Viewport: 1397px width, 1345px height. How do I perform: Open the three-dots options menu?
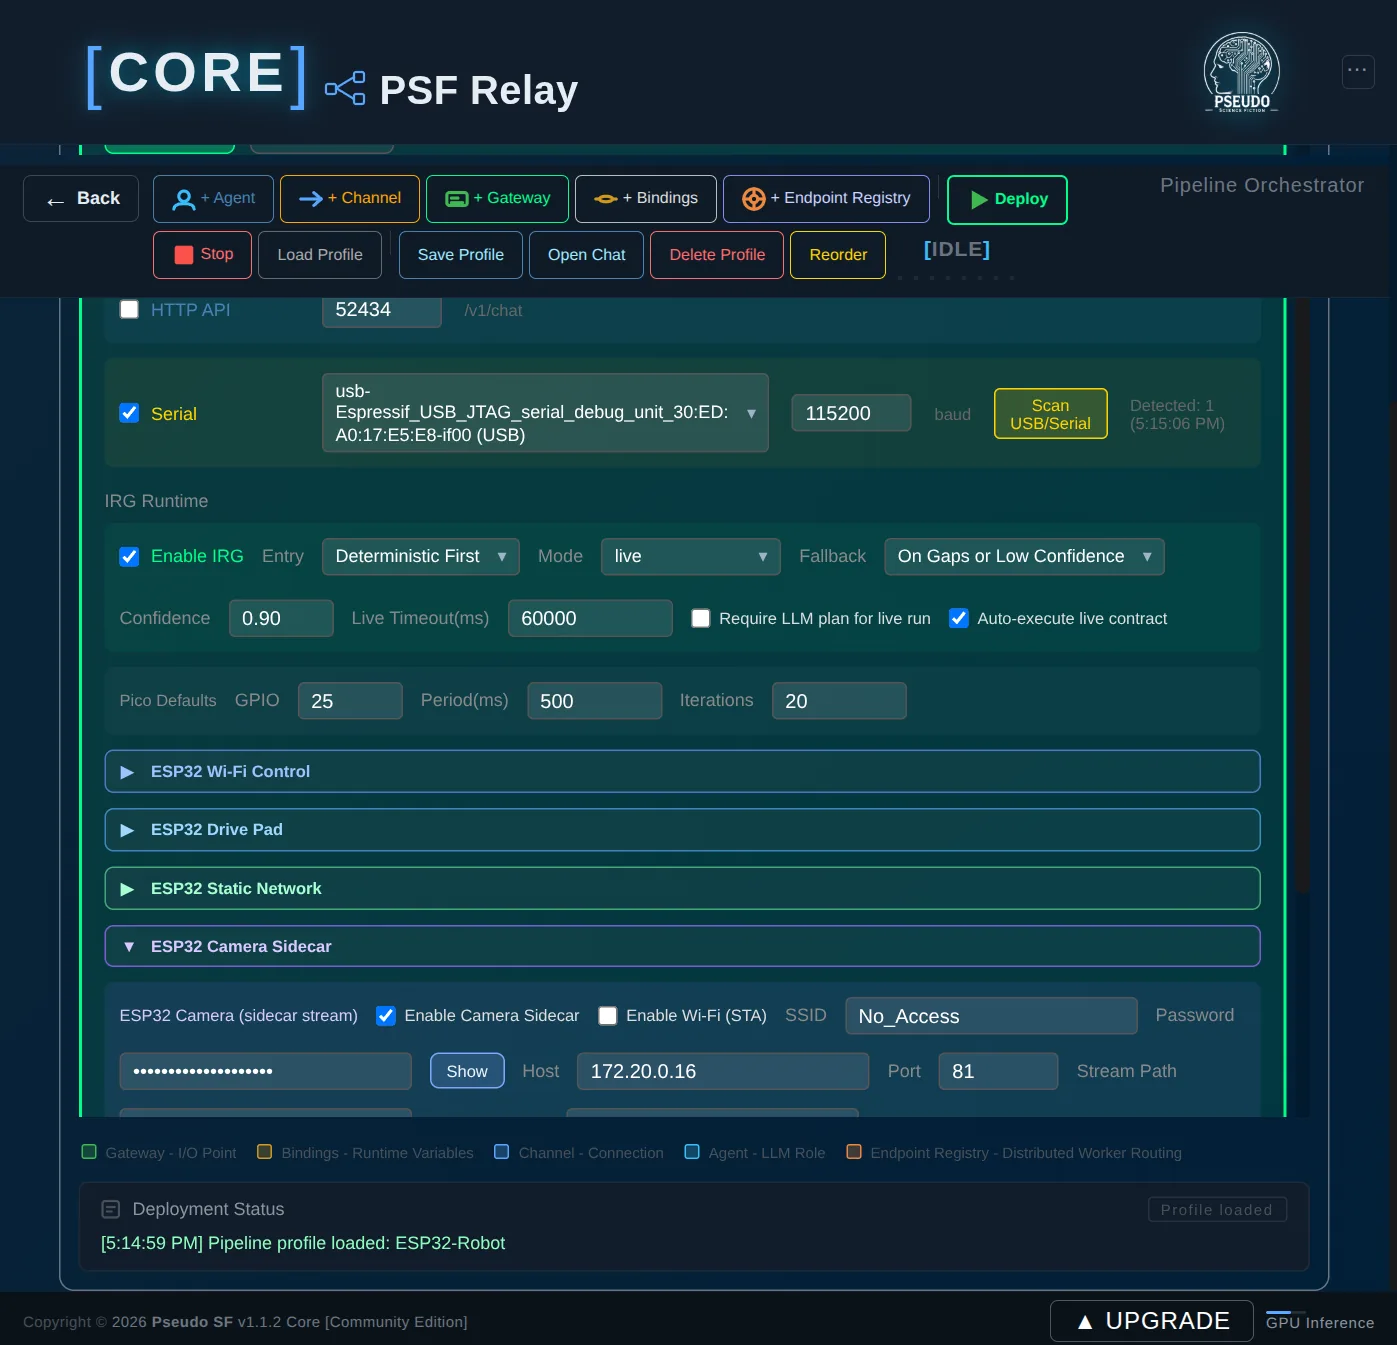click(x=1357, y=71)
